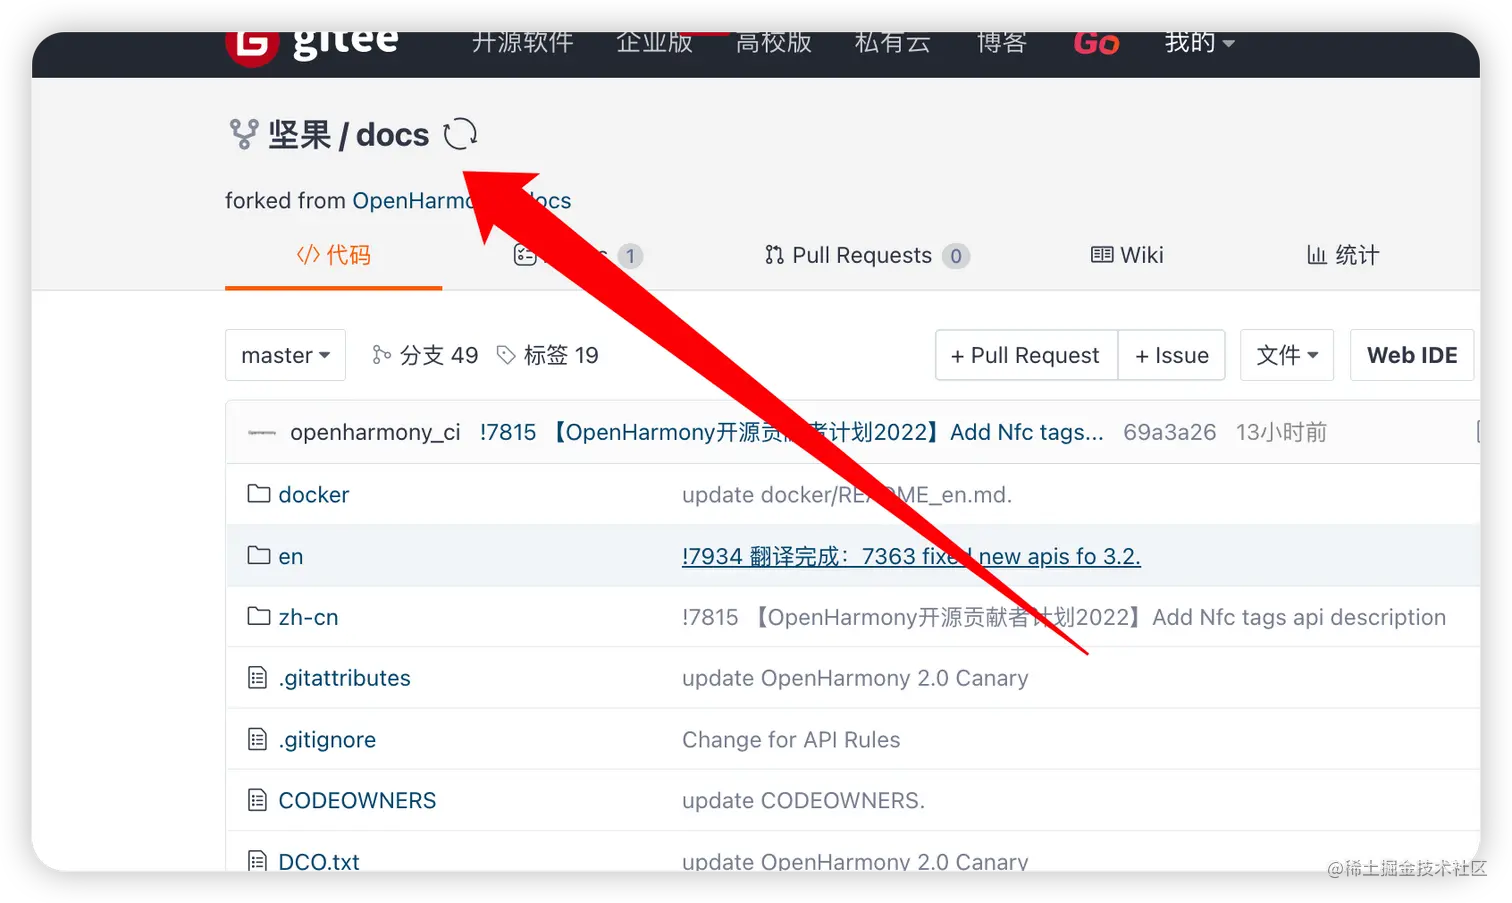The image size is (1512, 903).
Task: Open .gitattributes row's OpenHarmony 2.0 Canary message
Action: [855, 678]
